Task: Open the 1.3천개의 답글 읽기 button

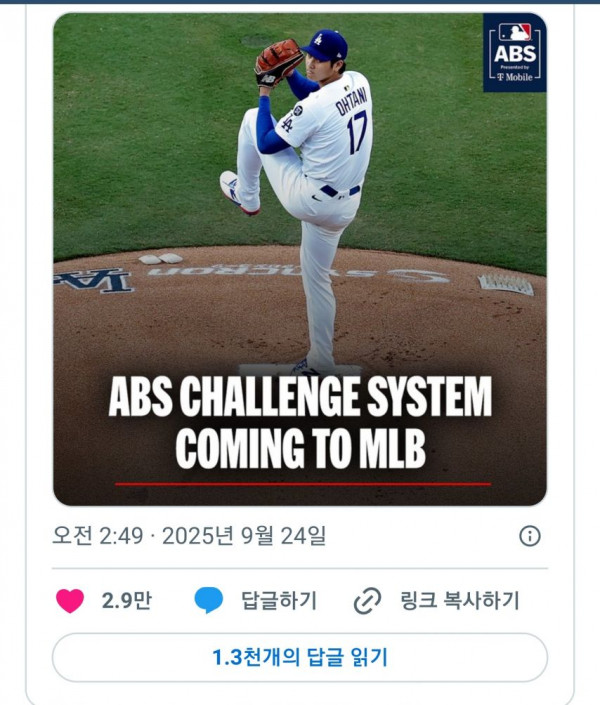Action: click(x=300, y=657)
